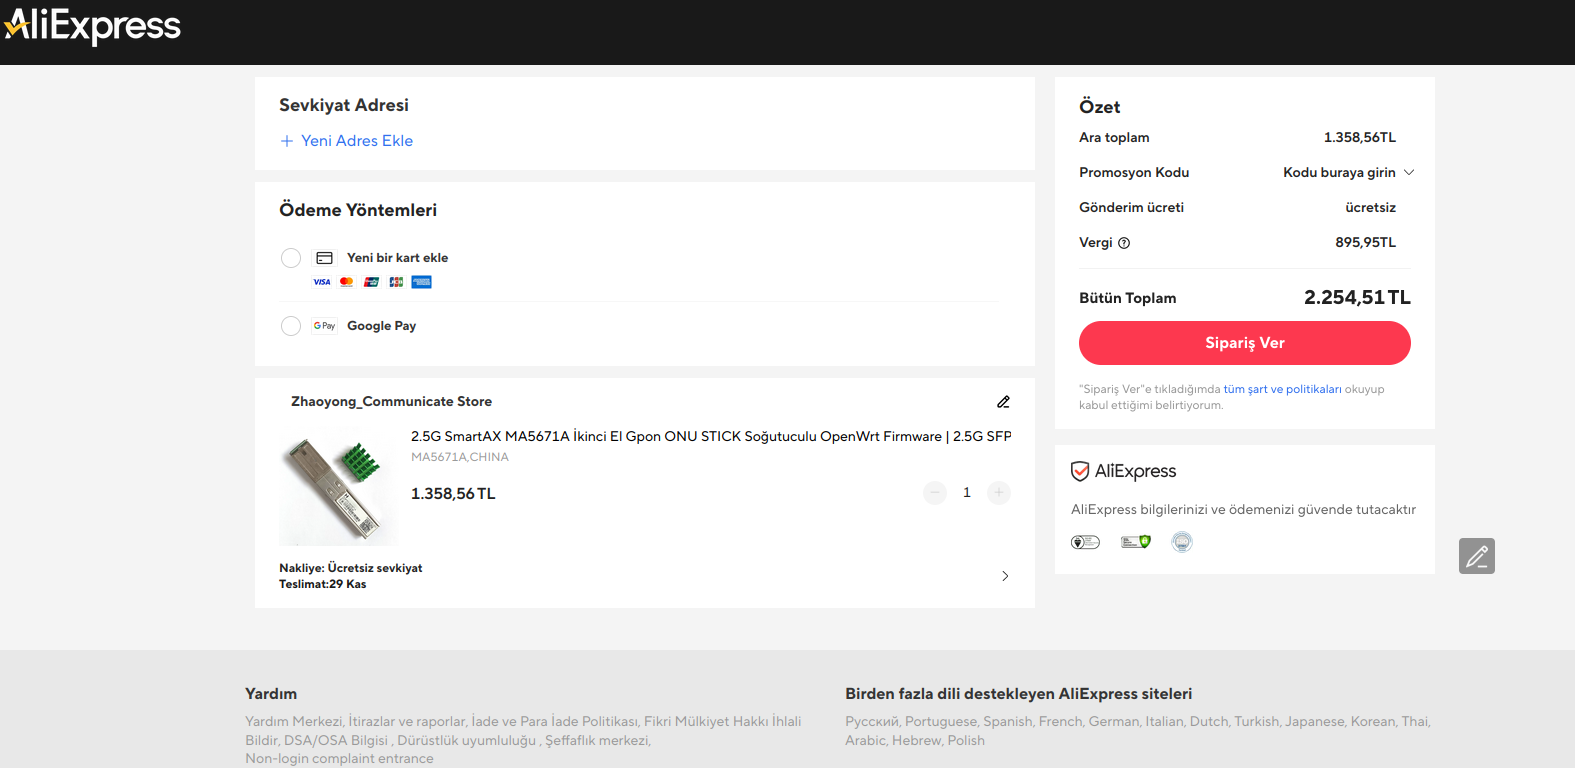The width and height of the screenshot is (1575, 768).
Task: Open the İtirazlar ve raporlar footer link
Action: 407,721
